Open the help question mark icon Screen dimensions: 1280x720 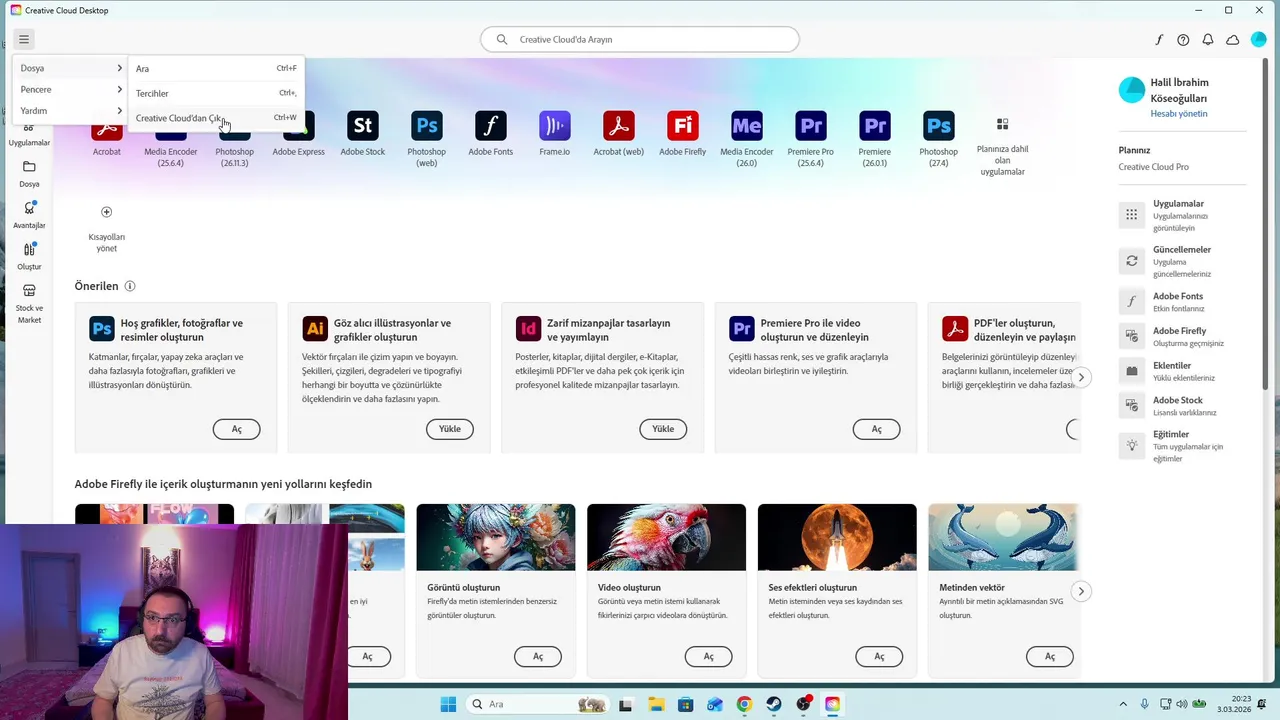(x=1183, y=40)
